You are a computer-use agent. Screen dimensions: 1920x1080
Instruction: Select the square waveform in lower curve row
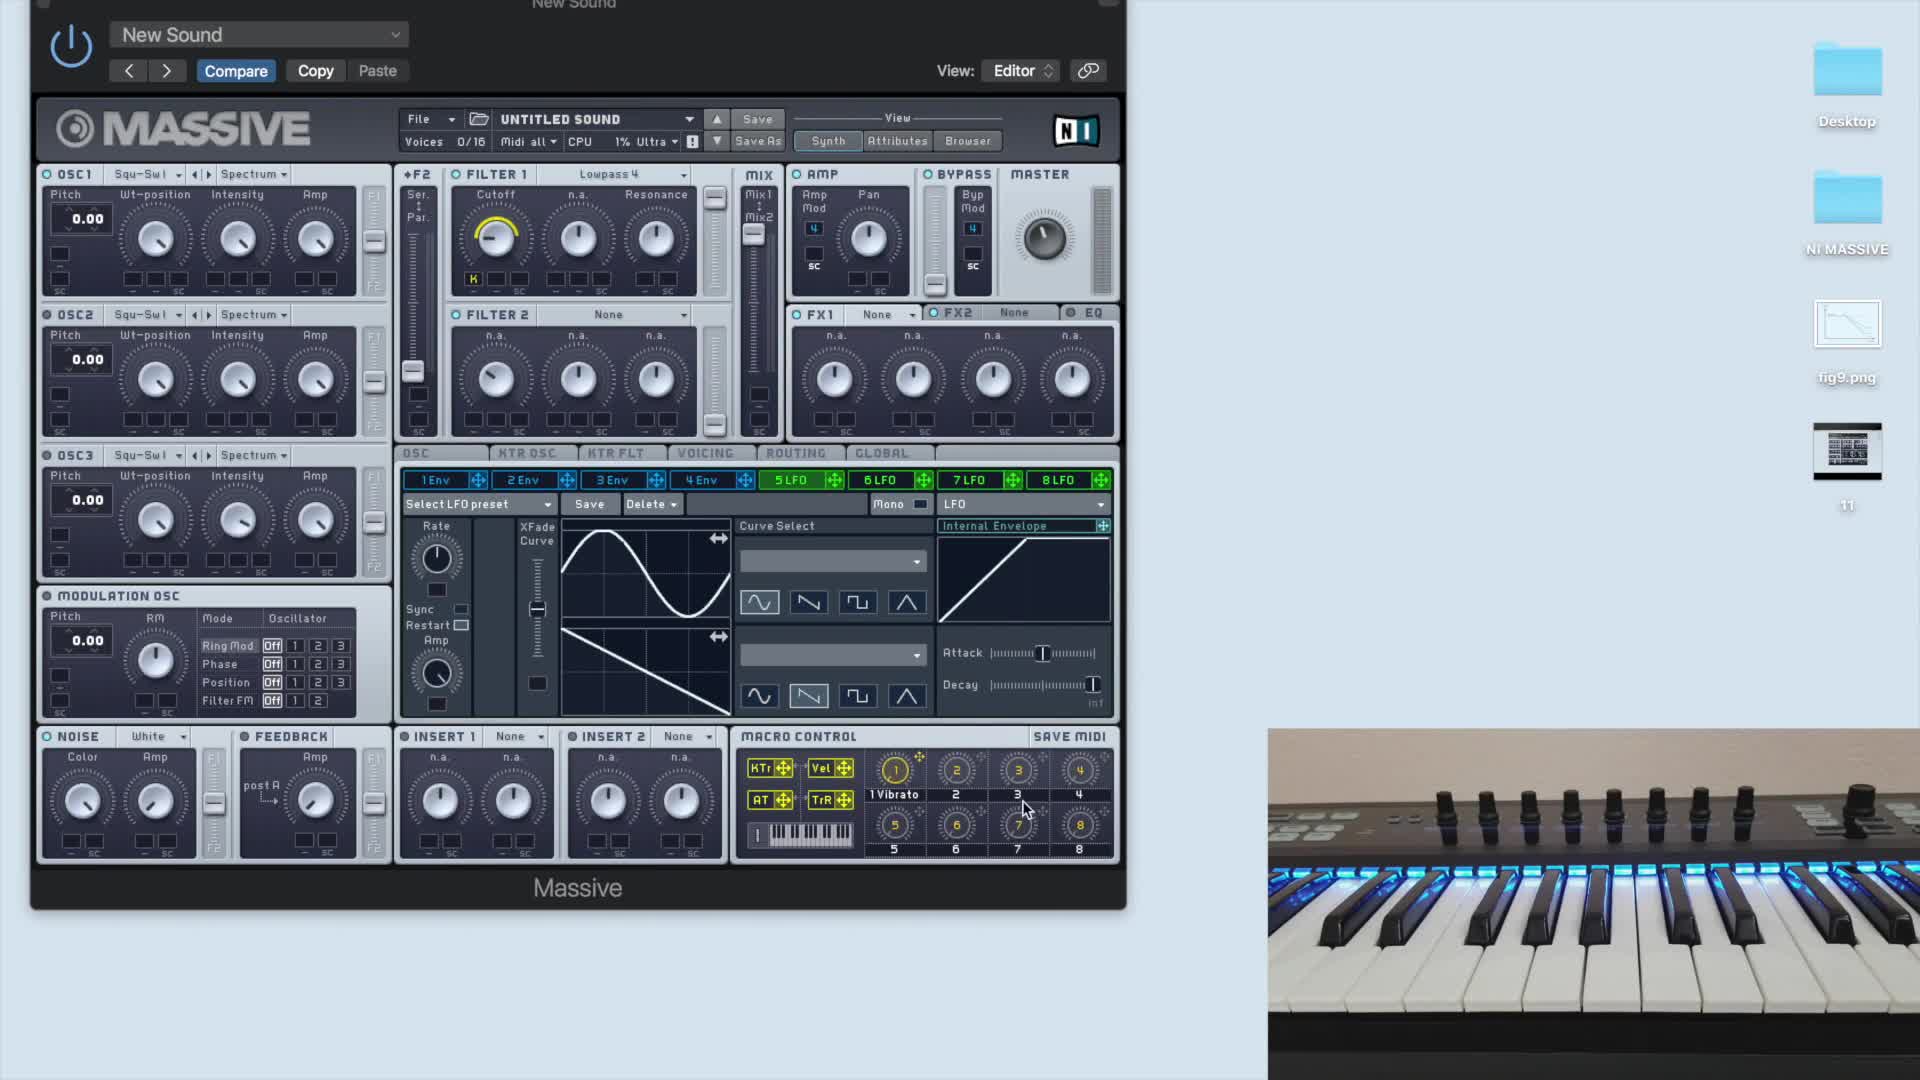[x=857, y=695]
